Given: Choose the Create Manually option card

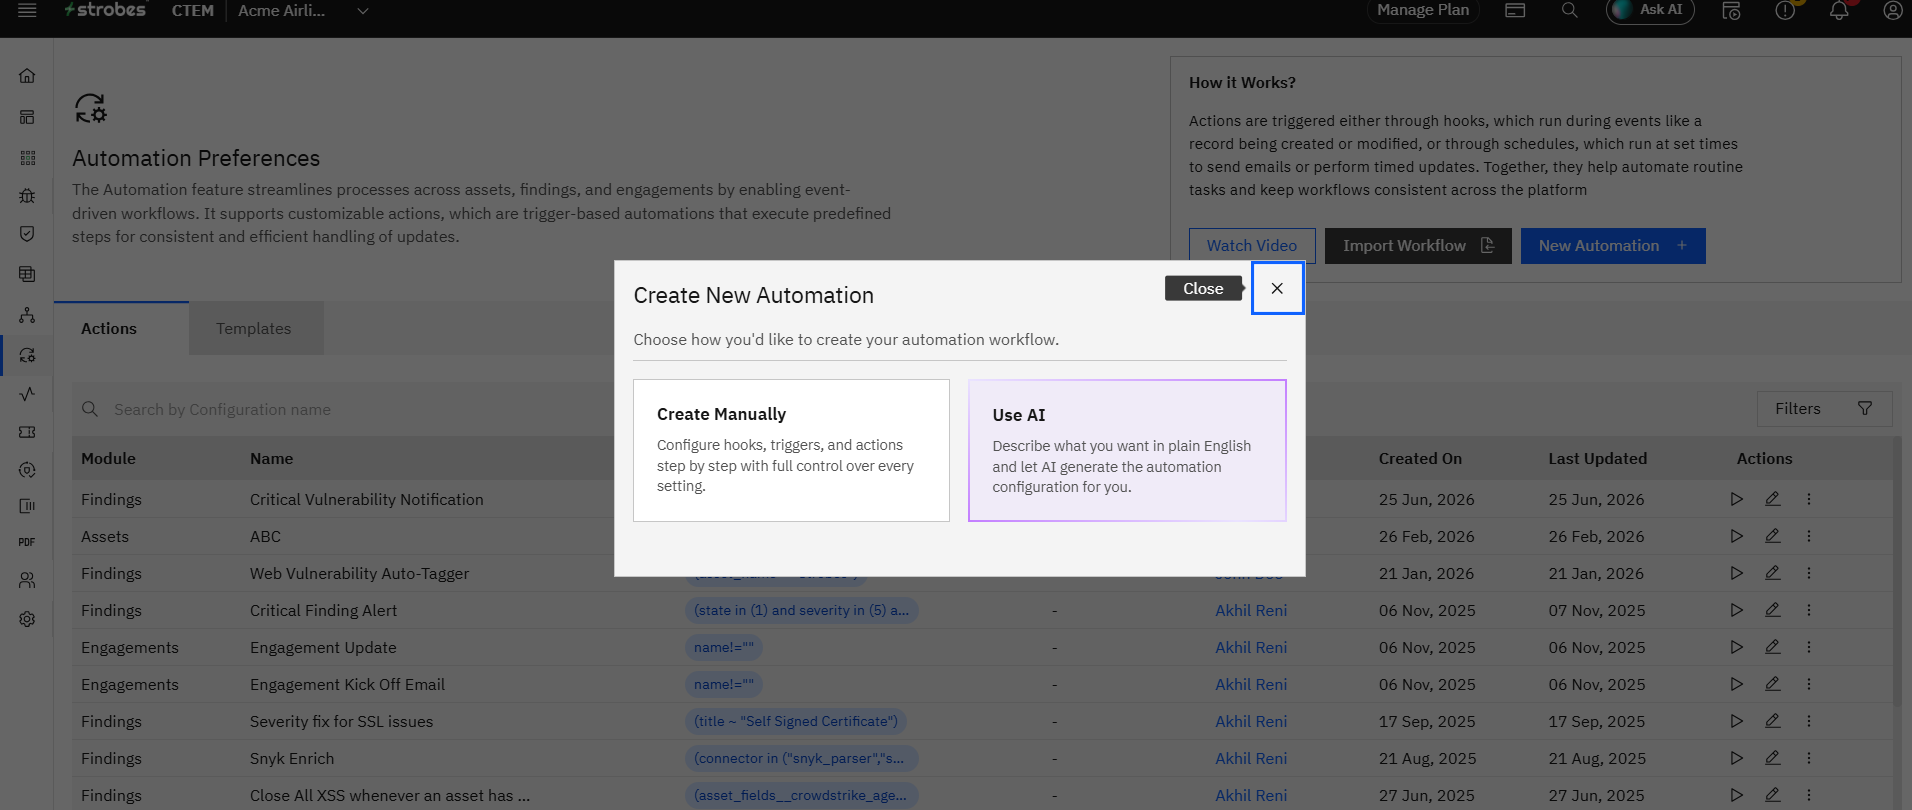Looking at the screenshot, I should (791, 450).
